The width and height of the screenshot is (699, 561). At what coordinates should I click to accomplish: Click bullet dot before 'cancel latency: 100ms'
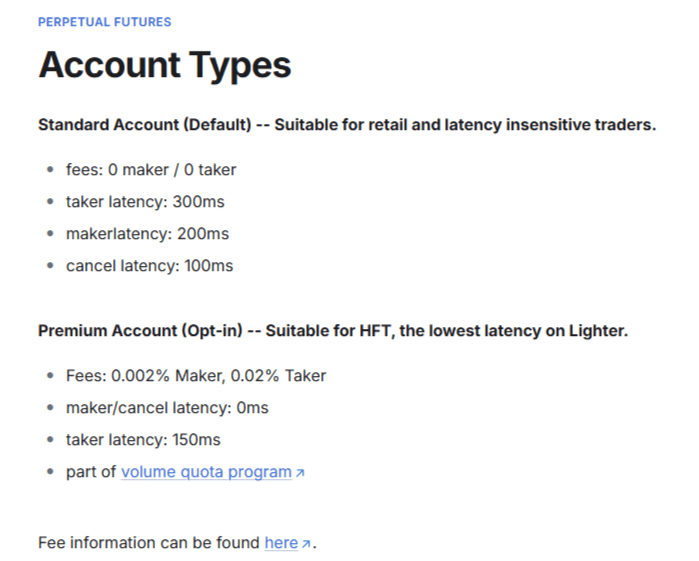pyautogui.click(x=51, y=266)
